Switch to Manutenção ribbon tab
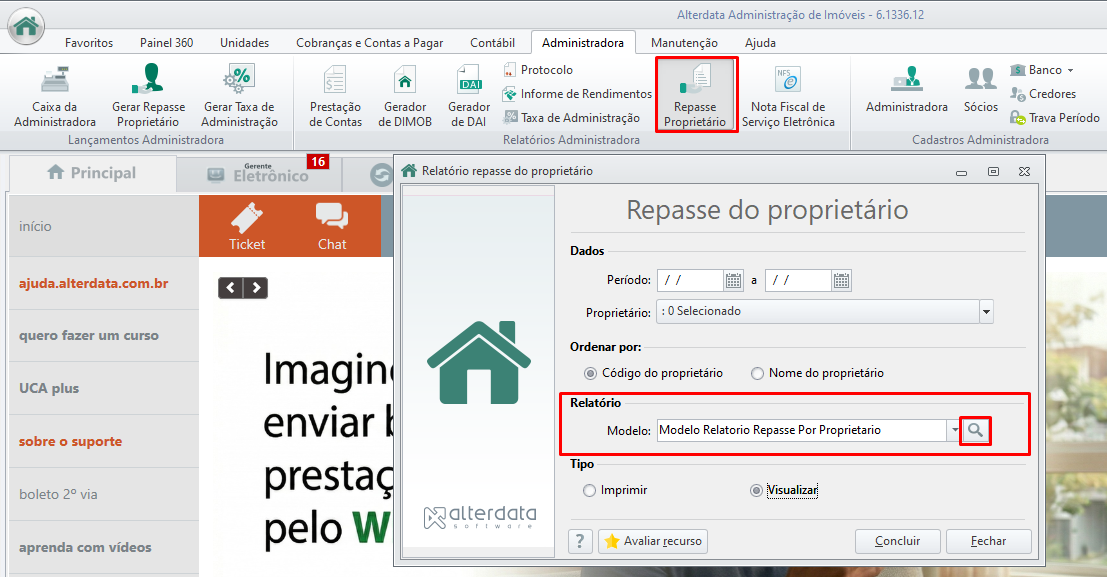This screenshot has height=577, width=1107. click(x=684, y=42)
